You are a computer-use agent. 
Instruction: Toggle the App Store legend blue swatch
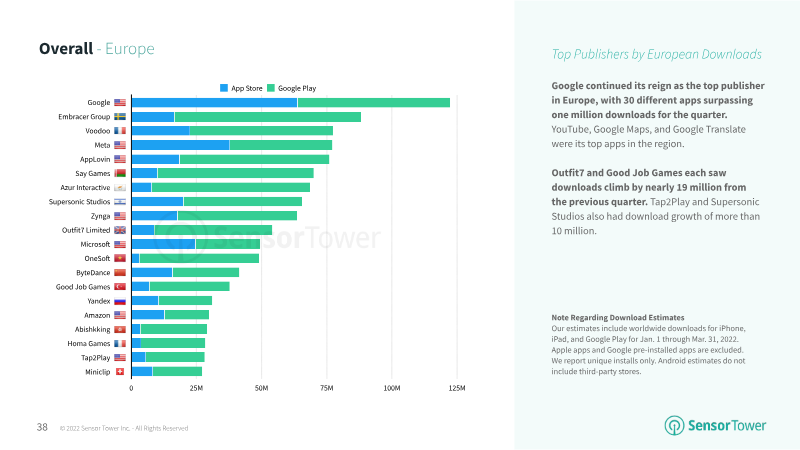pyautogui.click(x=224, y=88)
